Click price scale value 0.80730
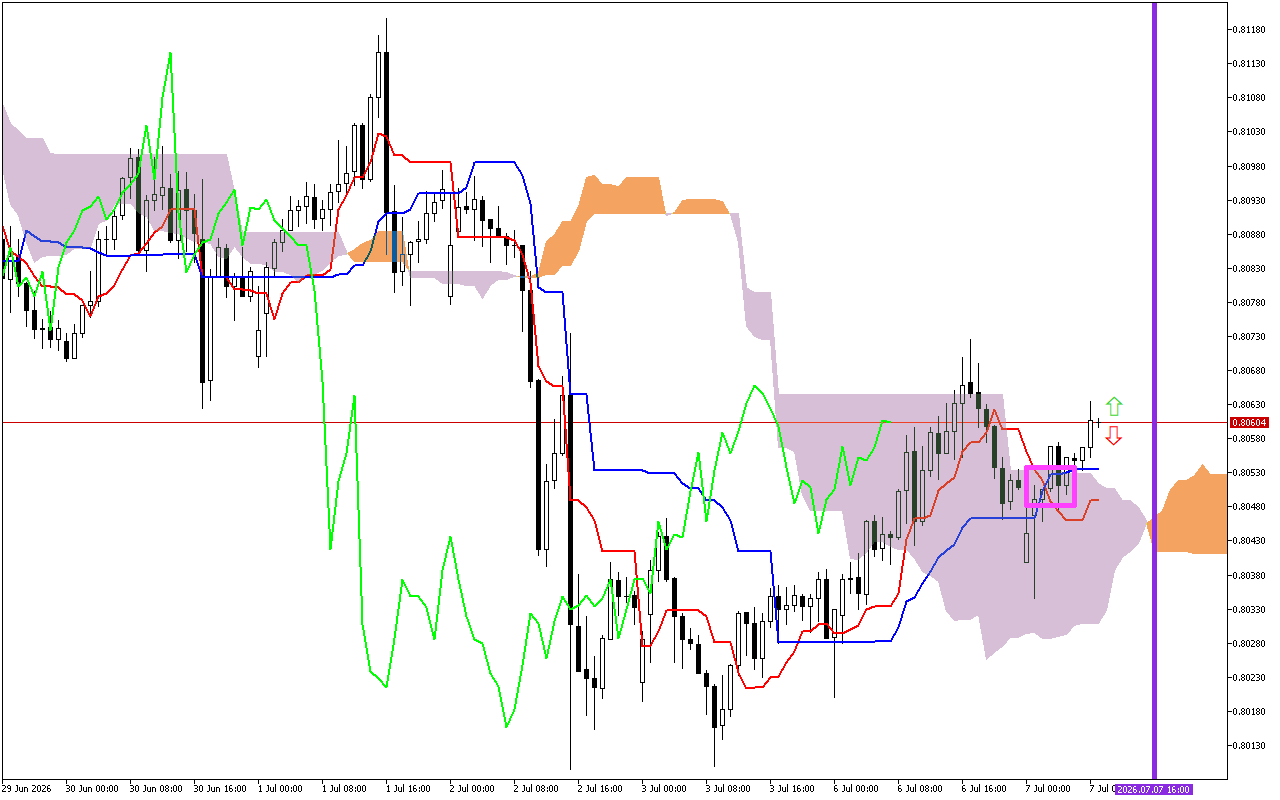 click(x=1250, y=336)
